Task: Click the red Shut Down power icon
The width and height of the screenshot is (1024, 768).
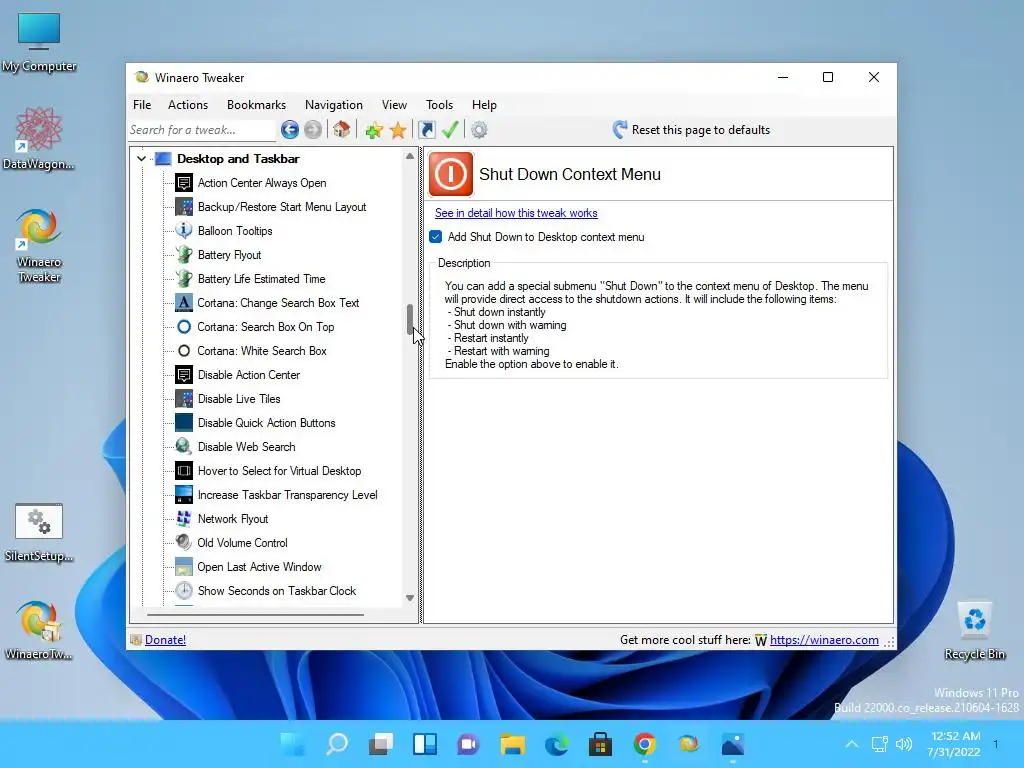Action: pyautogui.click(x=451, y=174)
